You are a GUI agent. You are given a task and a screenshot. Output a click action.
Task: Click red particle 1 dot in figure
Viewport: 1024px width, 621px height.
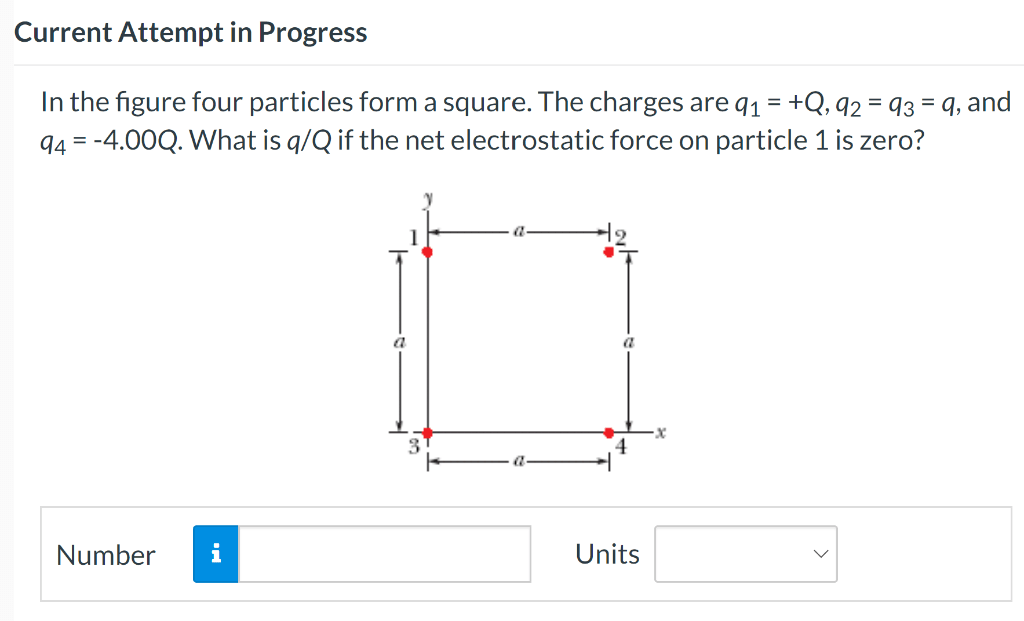[428, 252]
